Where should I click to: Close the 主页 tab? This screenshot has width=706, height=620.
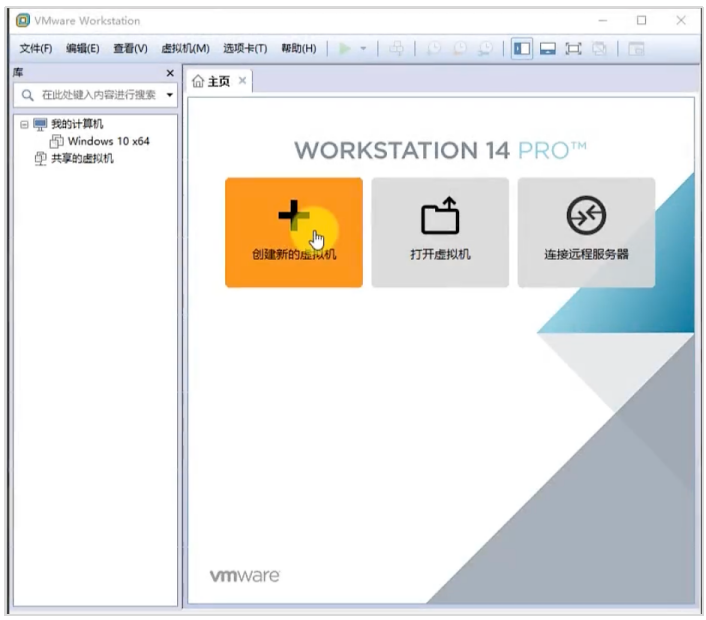coord(242,81)
